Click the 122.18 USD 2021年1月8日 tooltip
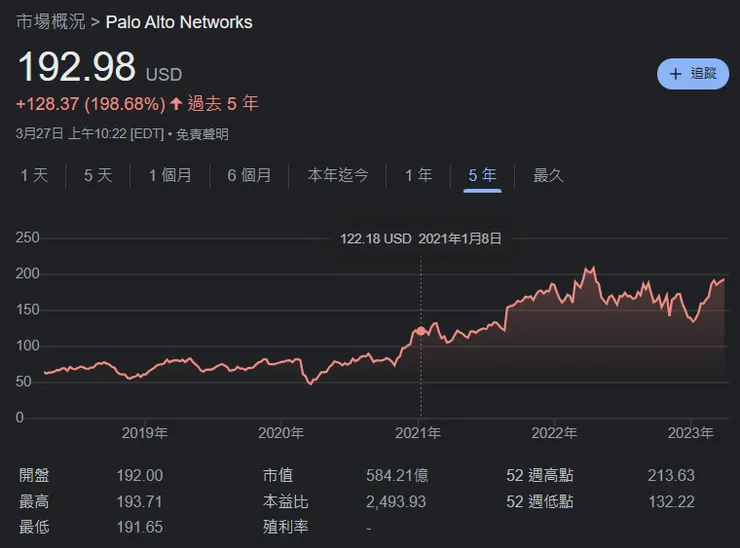The width and height of the screenshot is (740, 548). coord(421,238)
